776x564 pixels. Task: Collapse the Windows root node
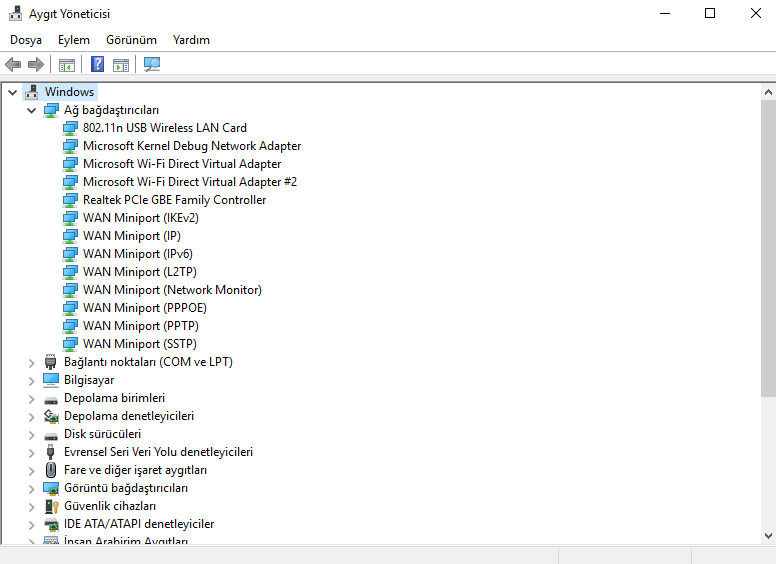(13, 93)
